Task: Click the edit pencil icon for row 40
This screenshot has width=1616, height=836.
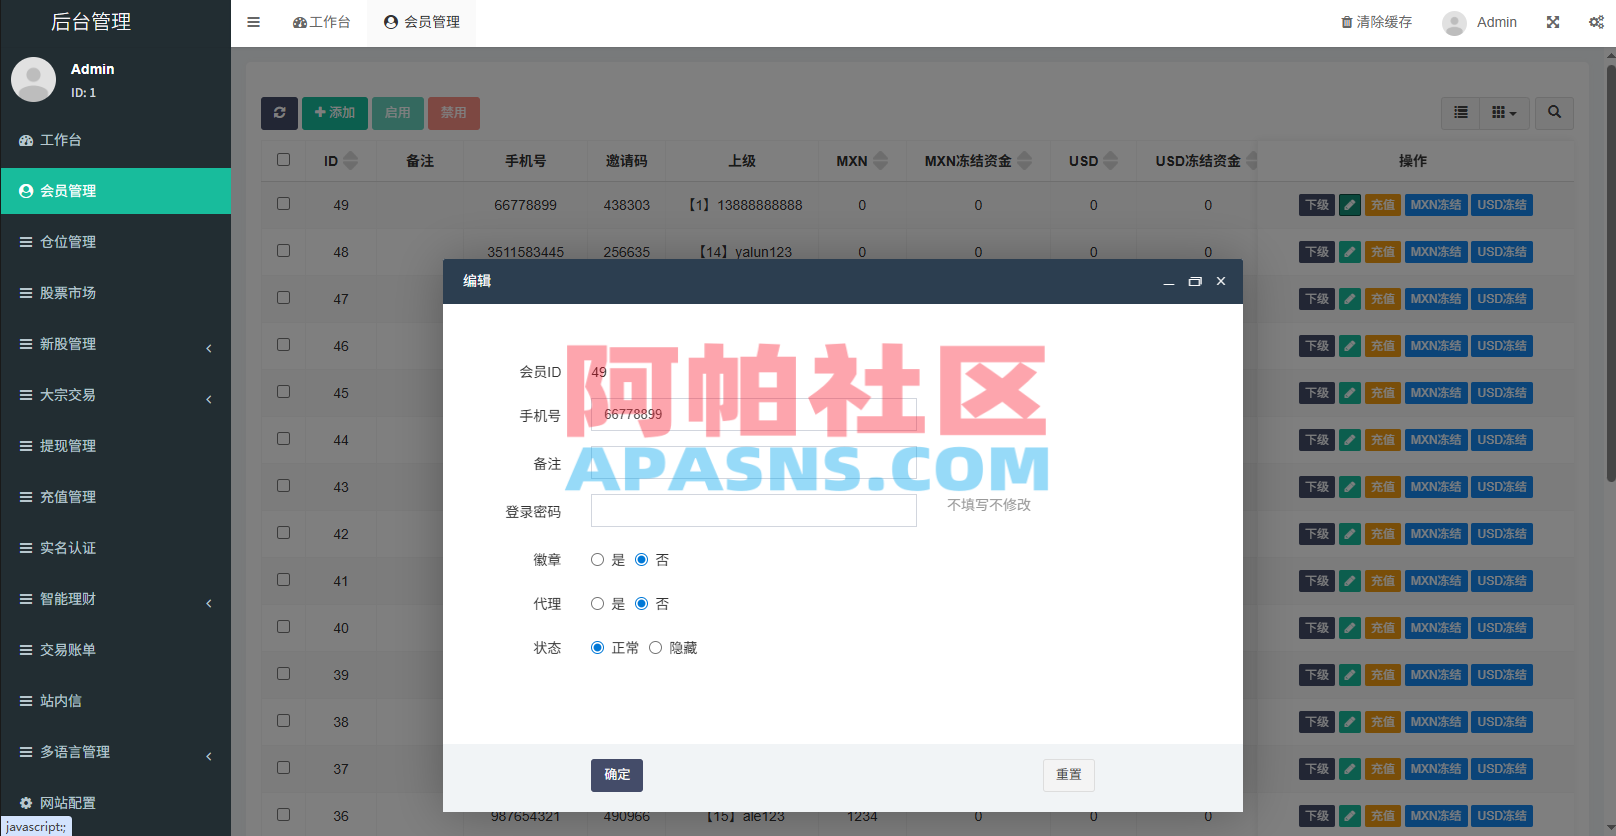Action: click(x=1350, y=628)
